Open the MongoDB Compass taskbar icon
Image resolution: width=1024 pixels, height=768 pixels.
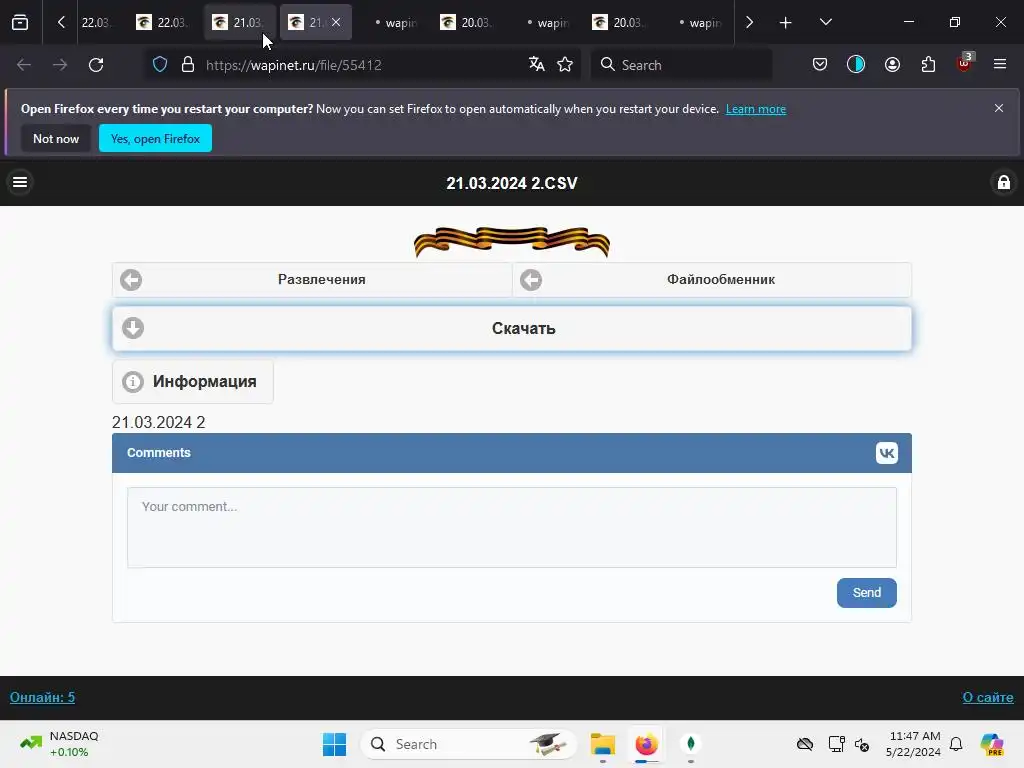pyautogui.click(x=690, y=744)
